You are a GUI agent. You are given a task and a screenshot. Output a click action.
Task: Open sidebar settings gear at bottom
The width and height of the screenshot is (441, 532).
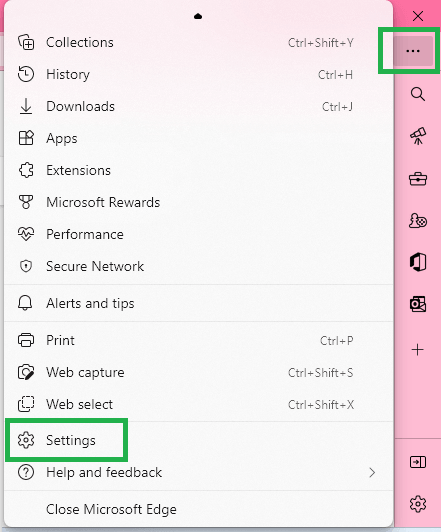pyautogui.click(x=418, y=504)
